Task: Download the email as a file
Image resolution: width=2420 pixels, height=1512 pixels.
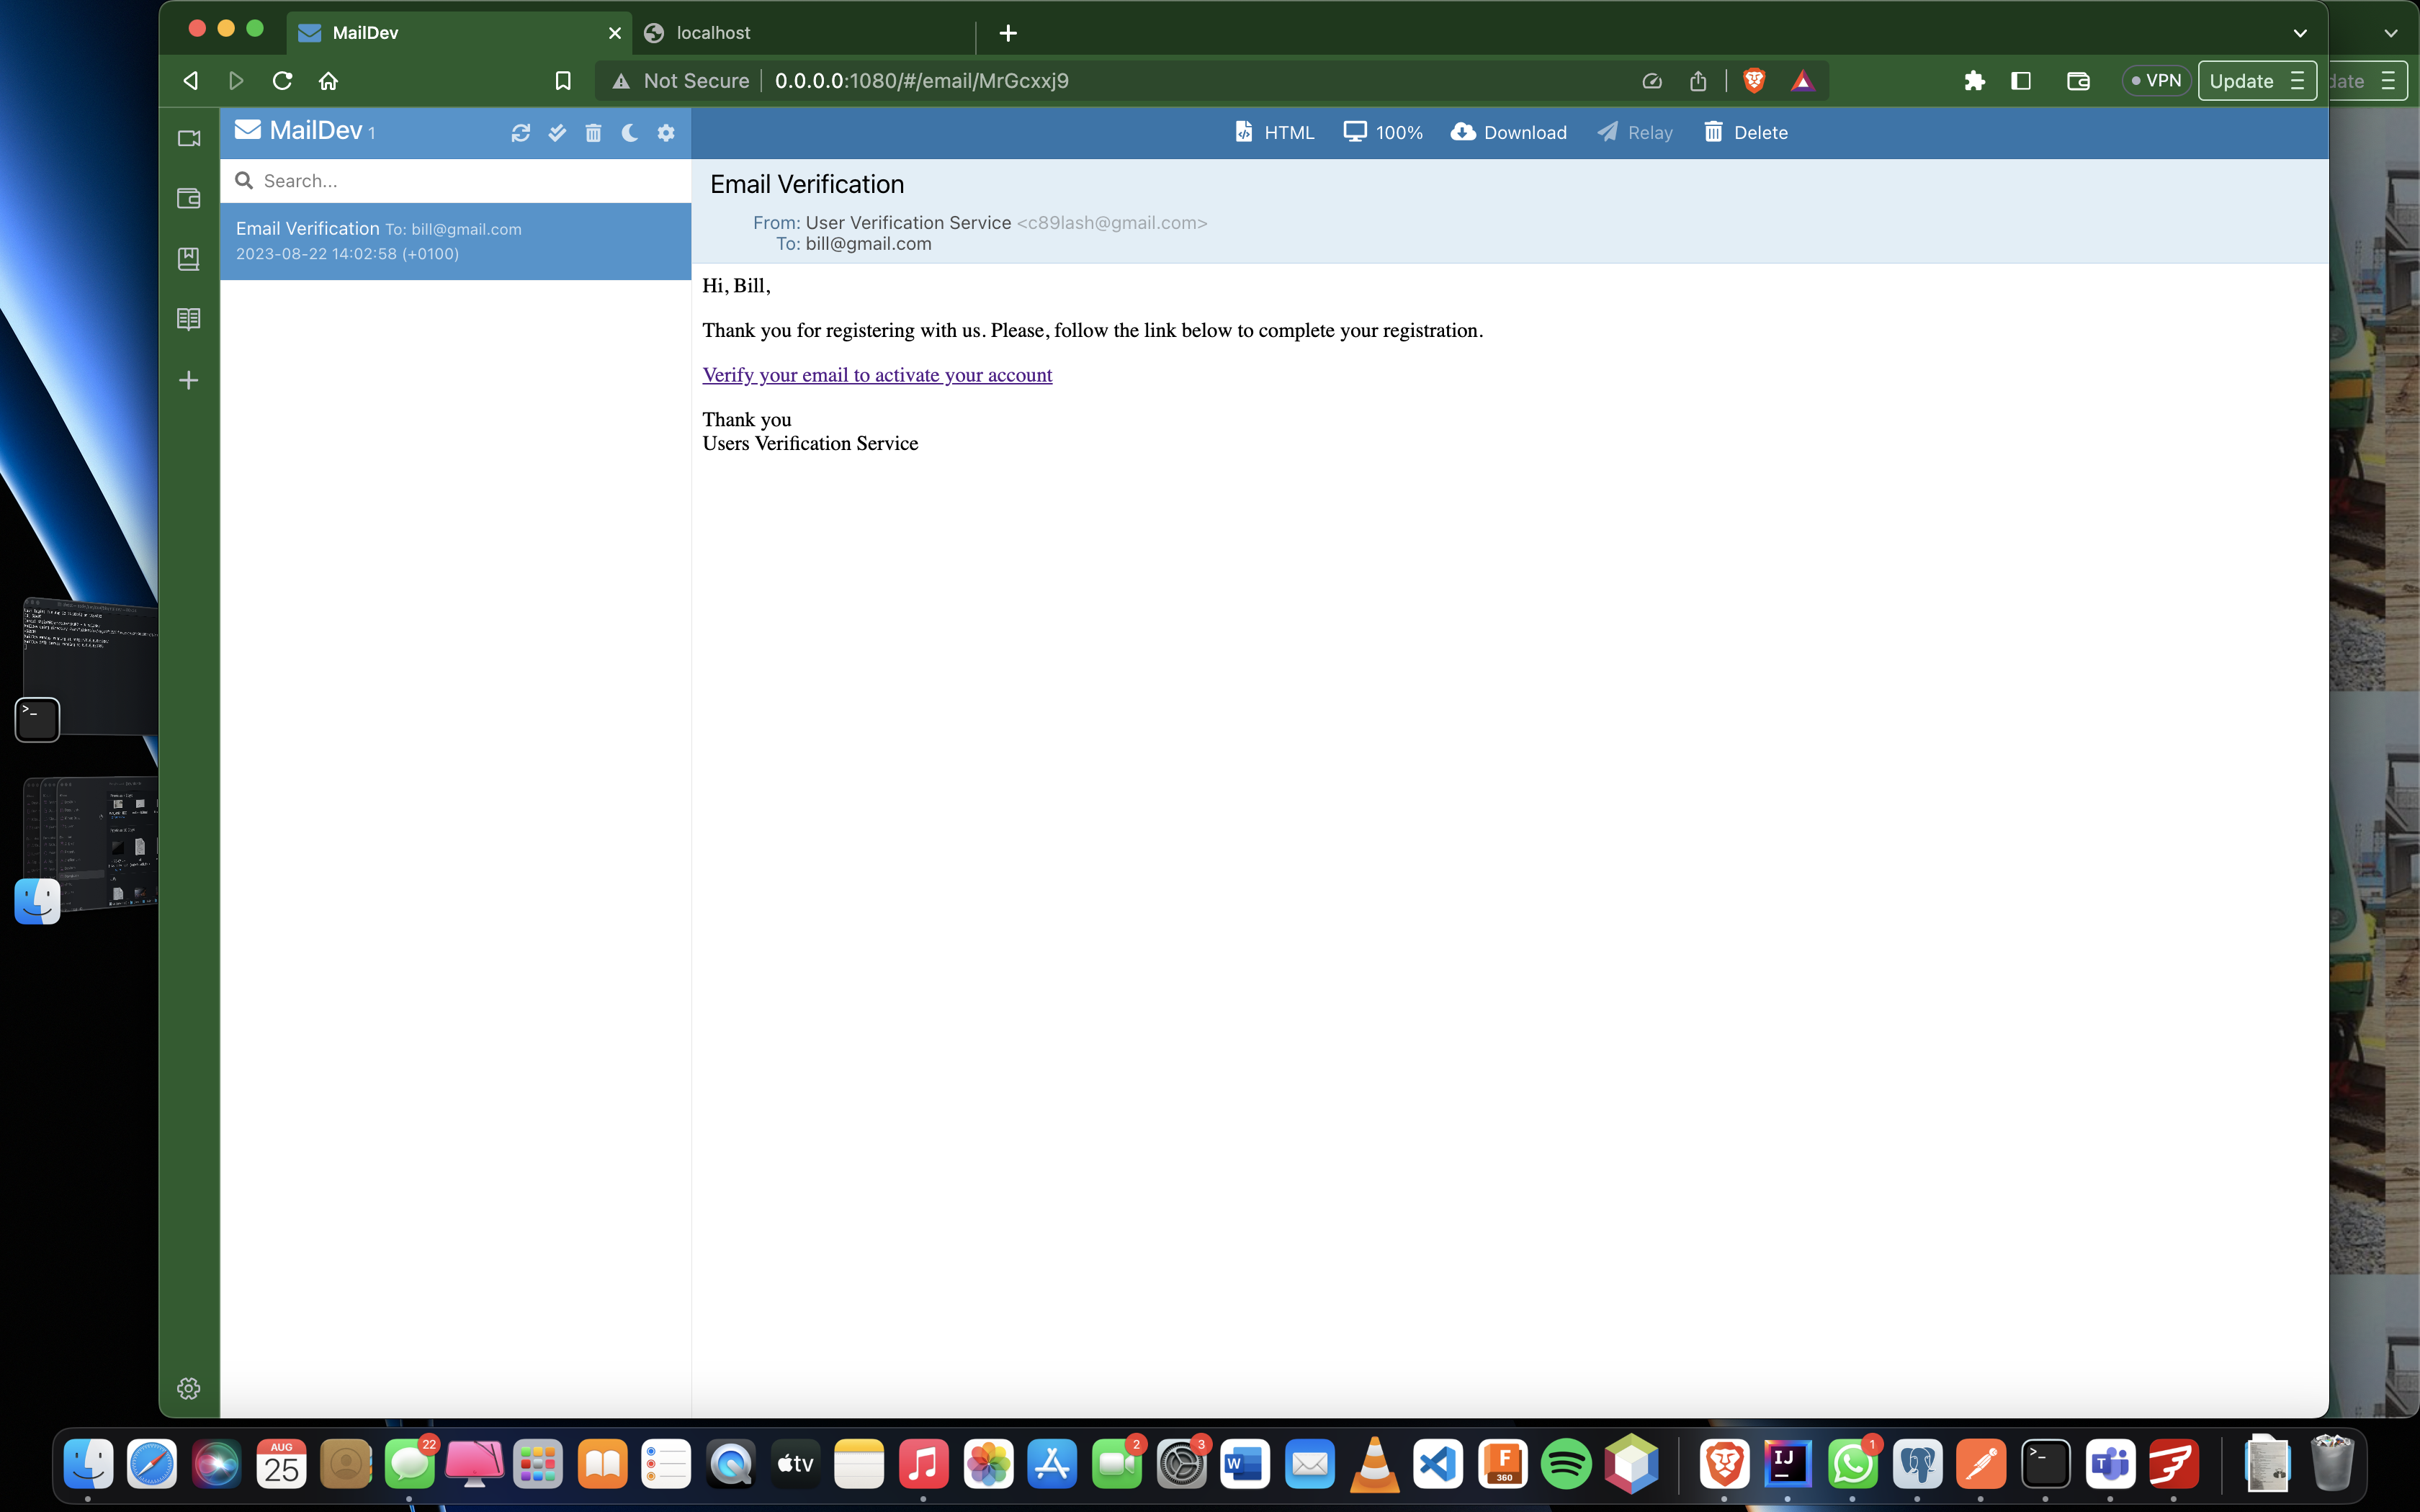Action: (1507, 132)
